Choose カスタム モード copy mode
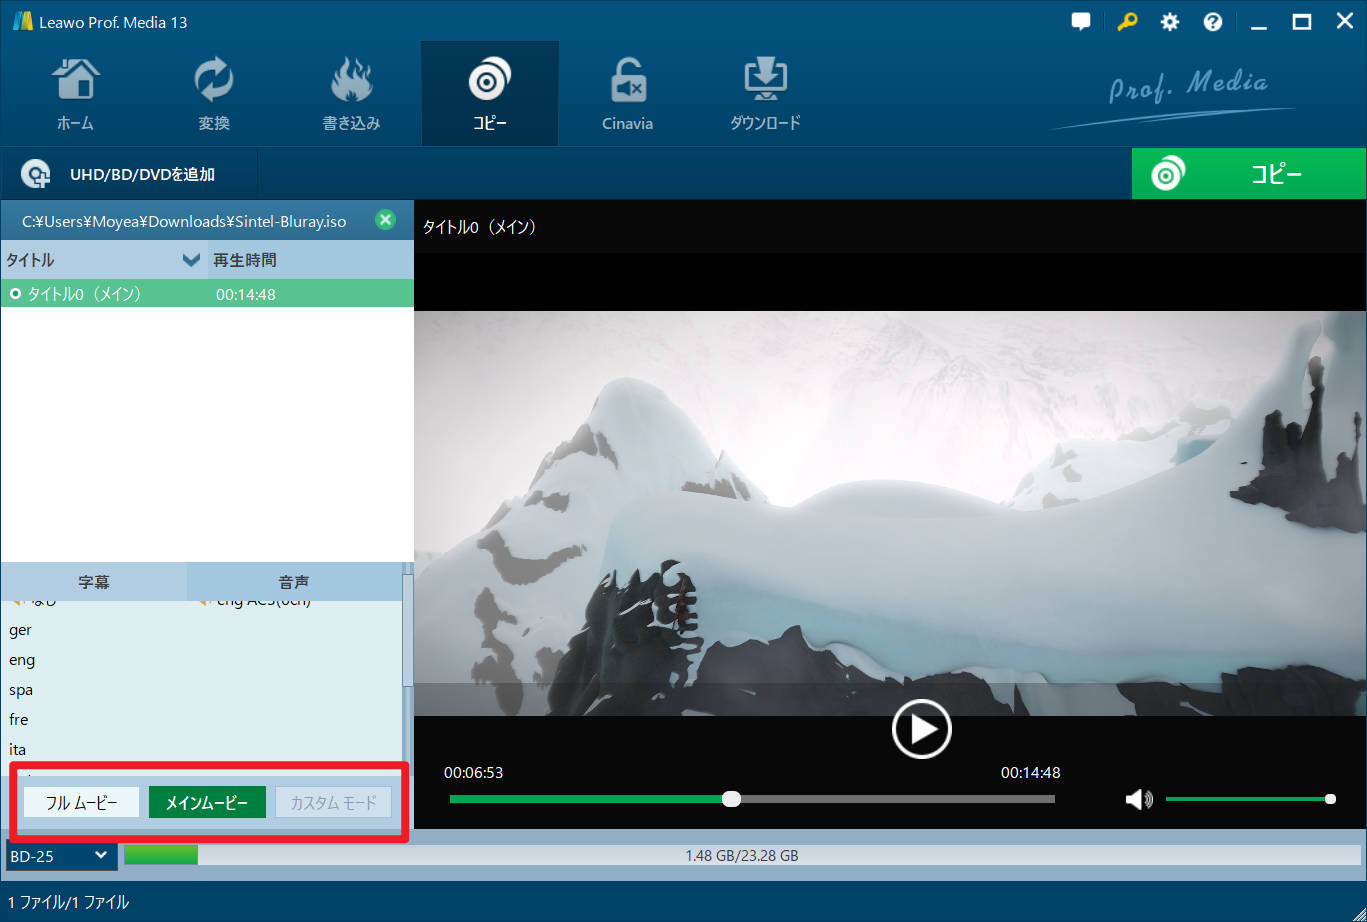This screenshot has width=1367, height=922. (333, 803)
